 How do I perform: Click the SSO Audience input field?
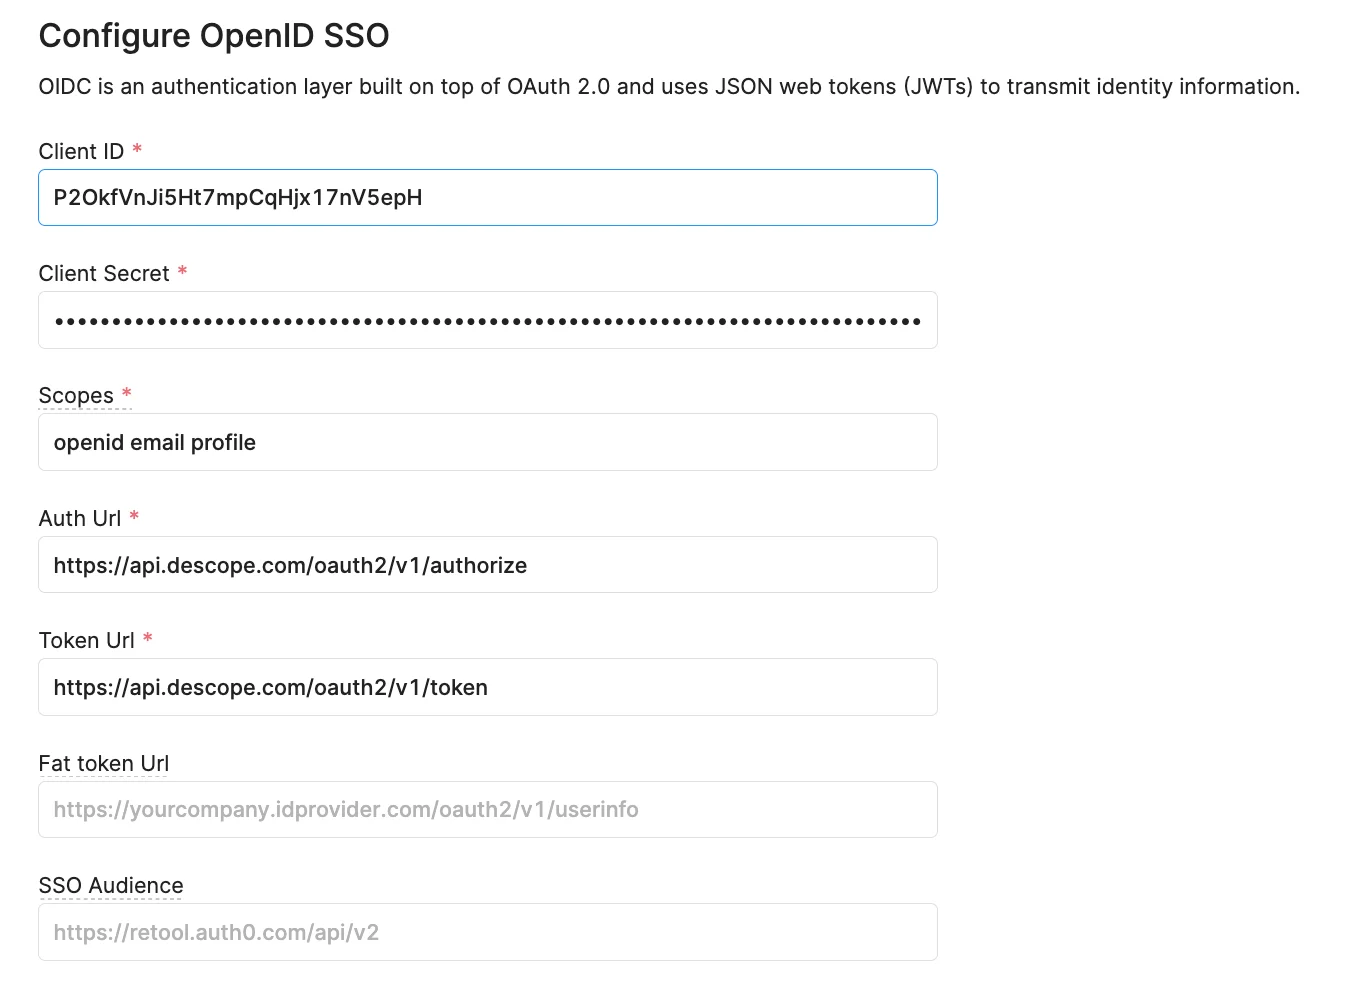point(487,931)
